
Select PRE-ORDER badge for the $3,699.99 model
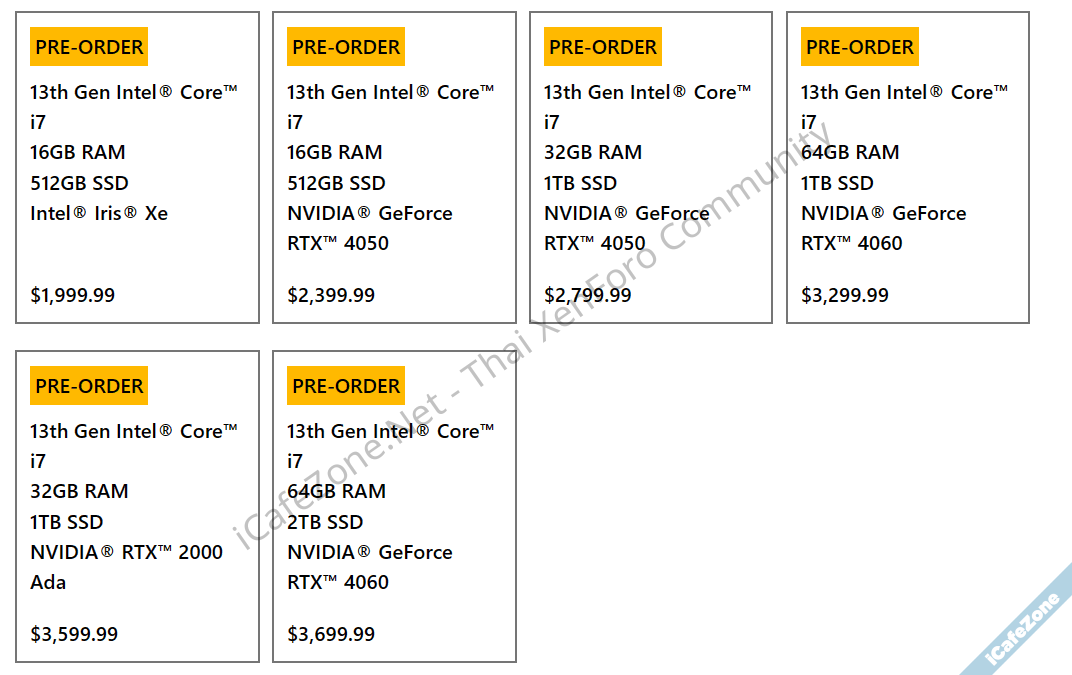pyautogui.click(x=346, y=386)
